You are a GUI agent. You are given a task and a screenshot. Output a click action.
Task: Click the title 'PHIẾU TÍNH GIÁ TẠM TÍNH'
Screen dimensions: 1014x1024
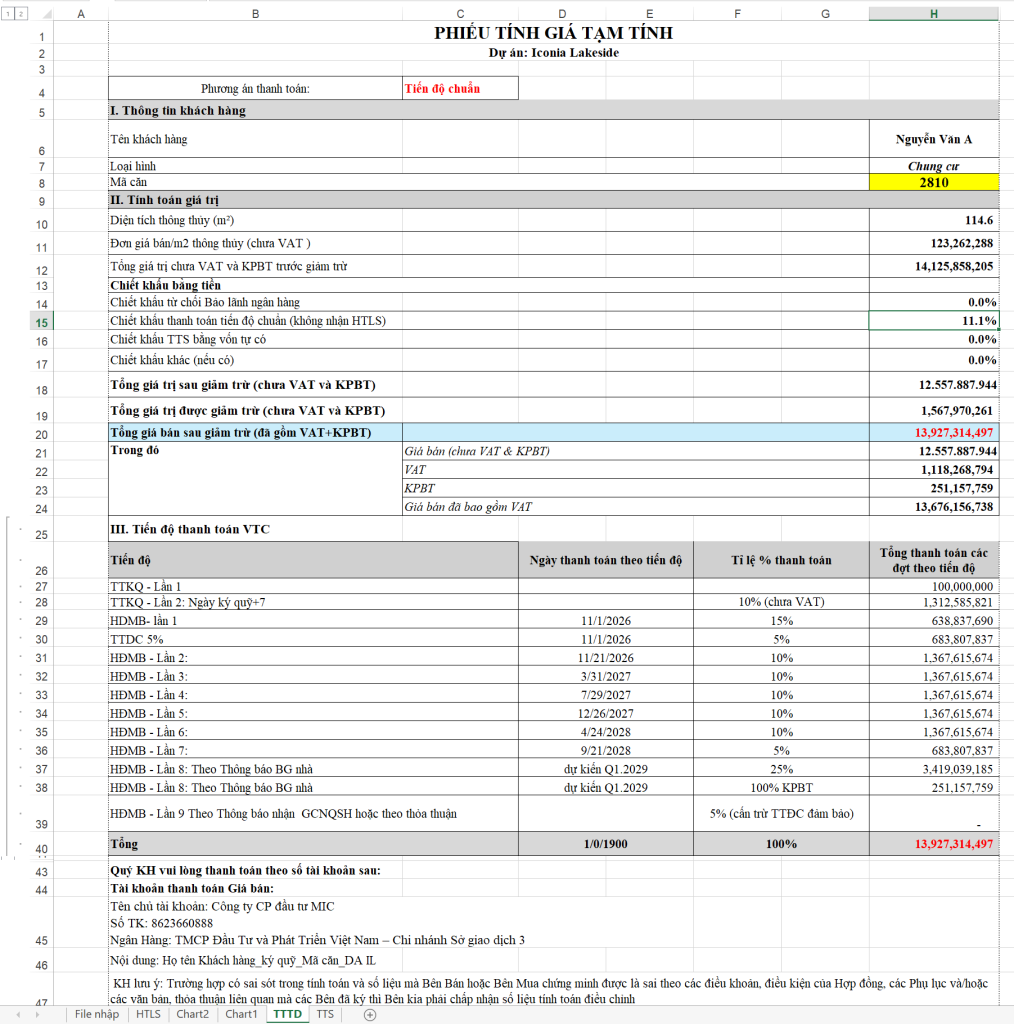point(554,33)
